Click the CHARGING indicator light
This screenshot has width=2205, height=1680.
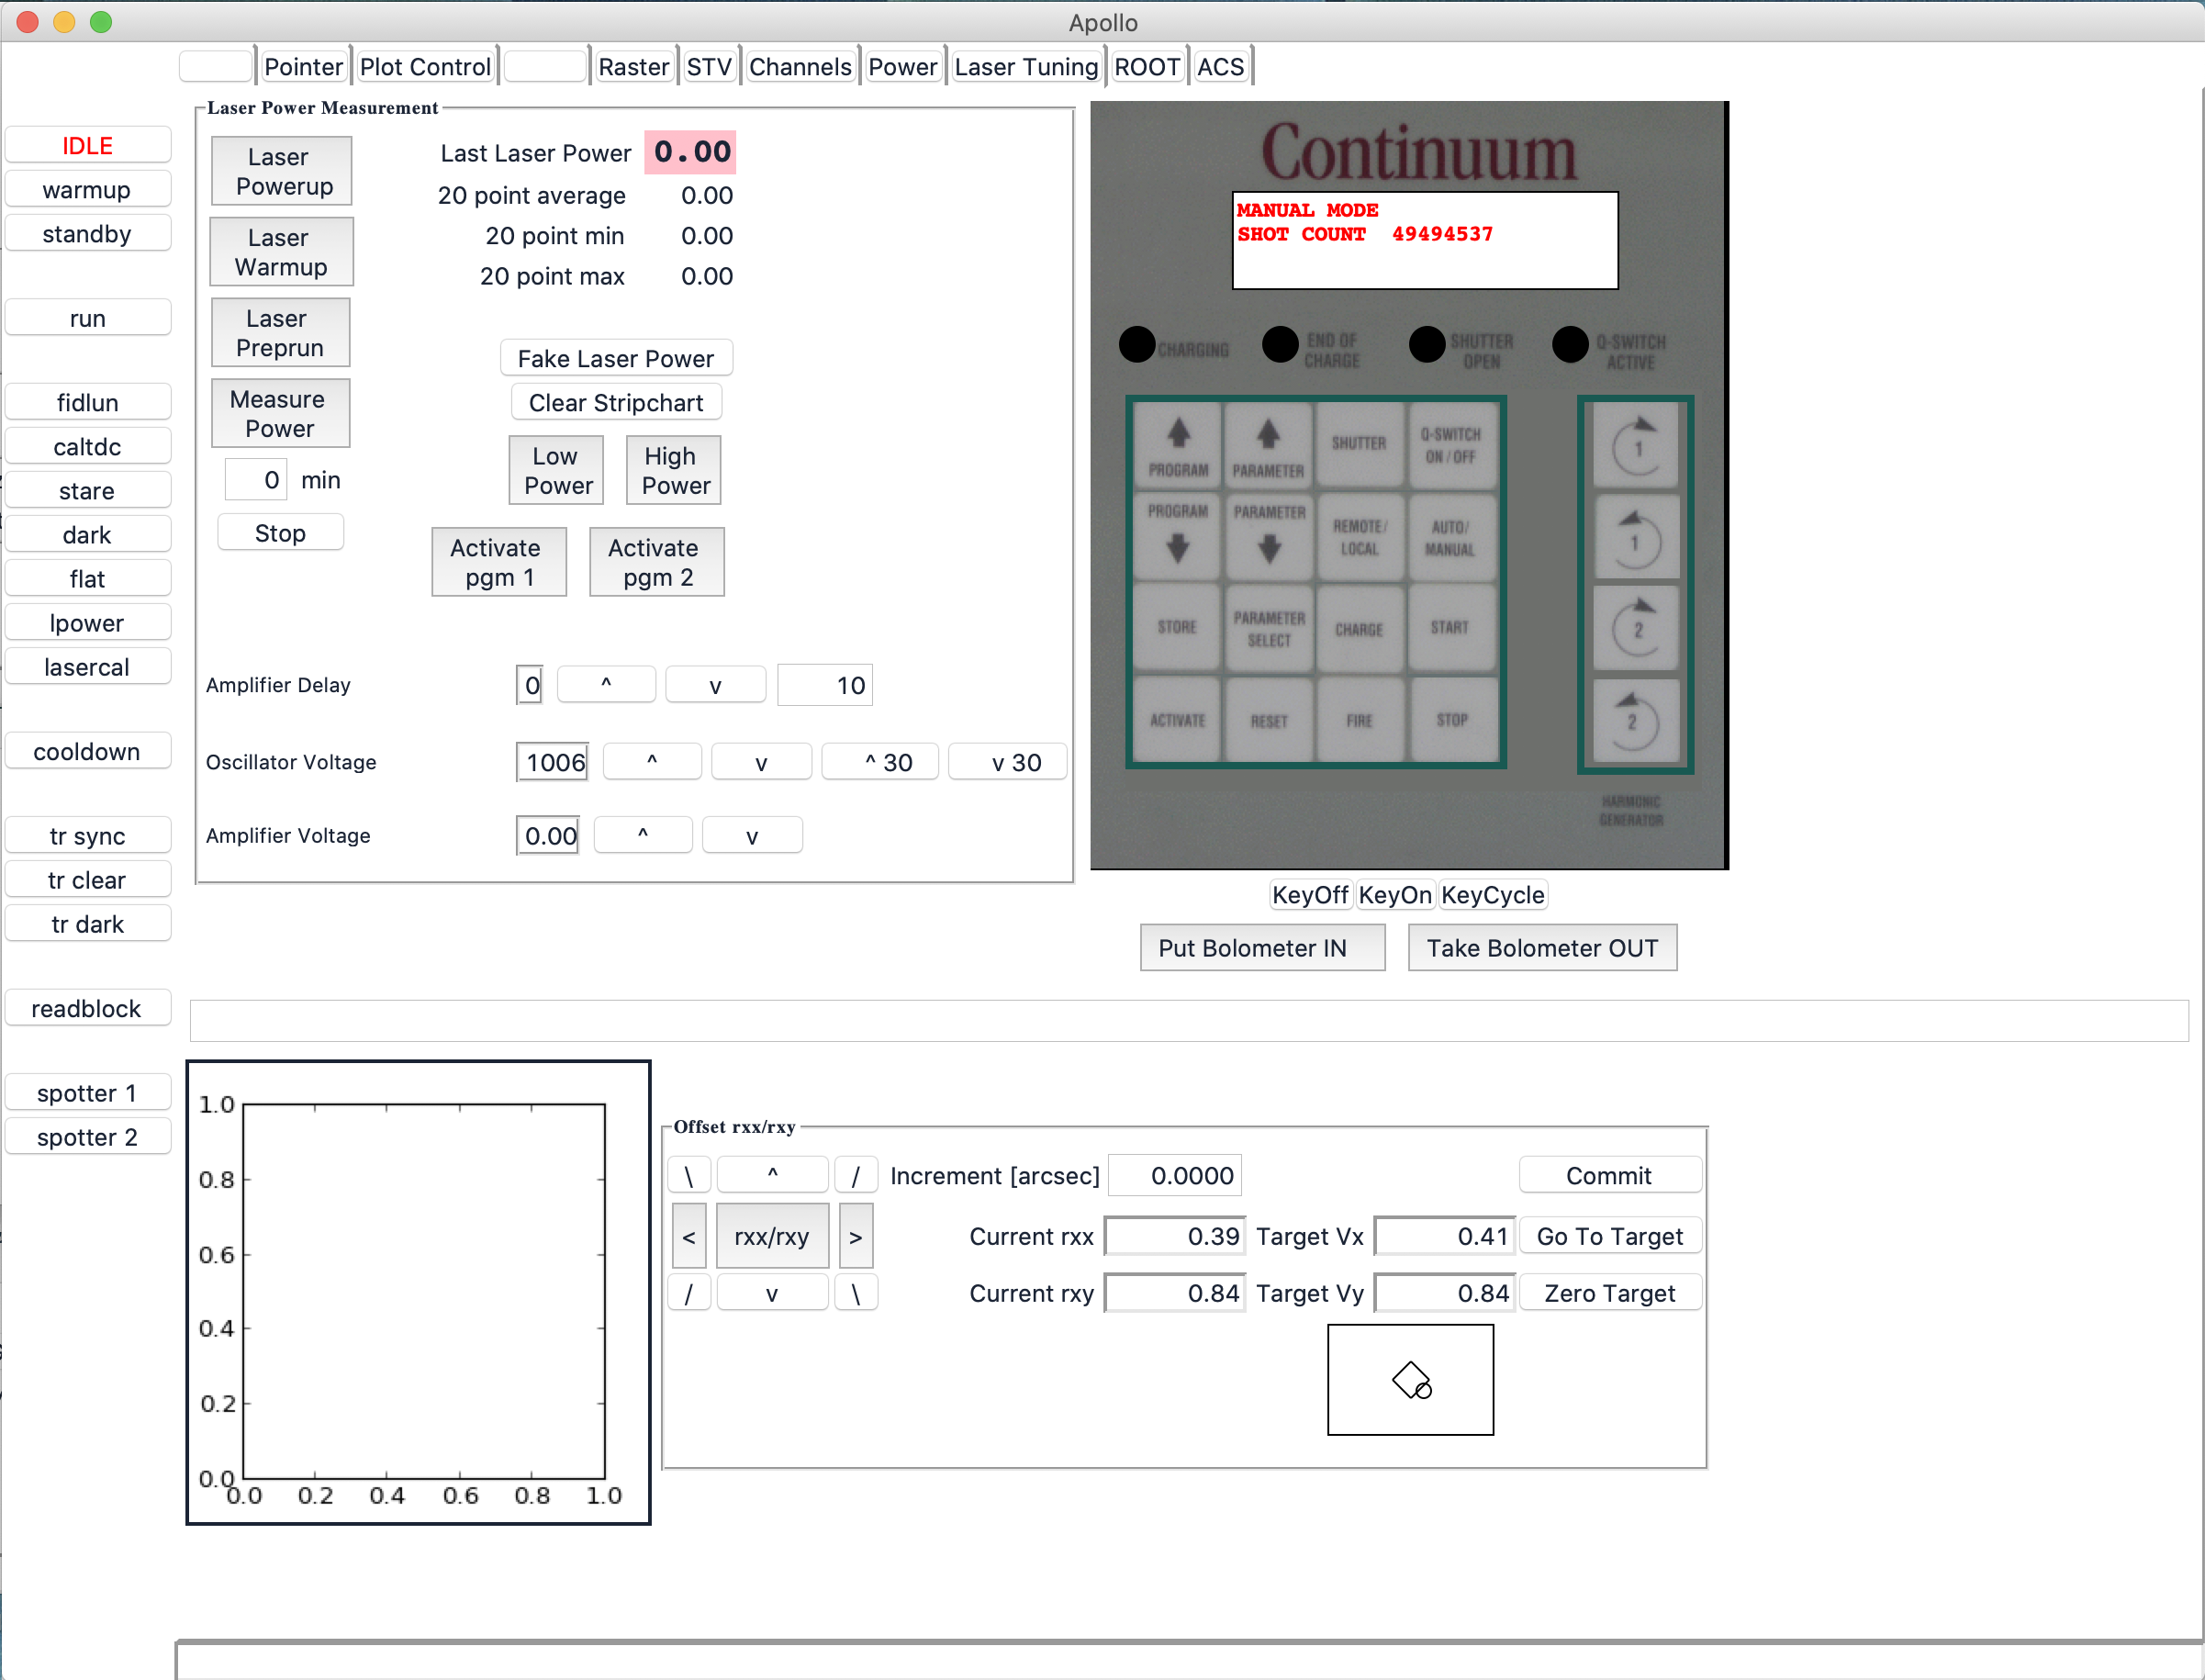coord(1137,345)
